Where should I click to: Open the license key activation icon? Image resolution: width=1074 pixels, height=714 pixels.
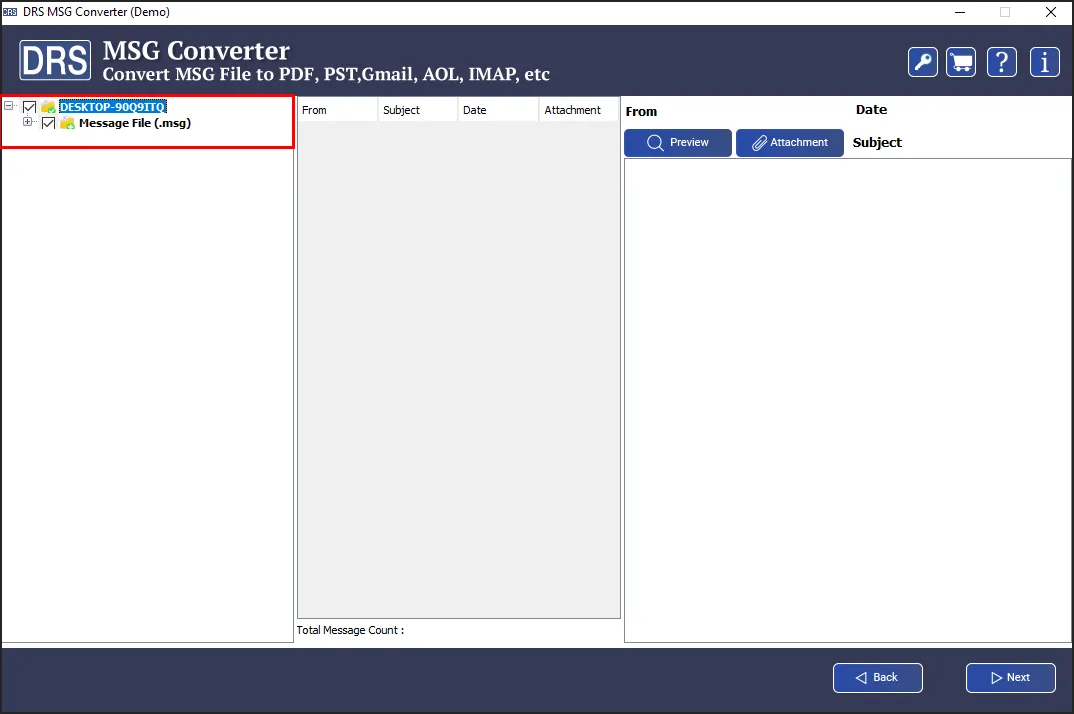click(x=923, y=62)
